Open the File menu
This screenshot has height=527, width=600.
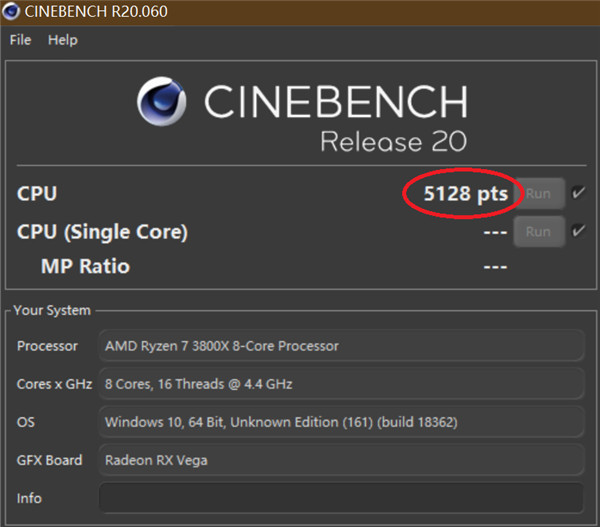20,40
